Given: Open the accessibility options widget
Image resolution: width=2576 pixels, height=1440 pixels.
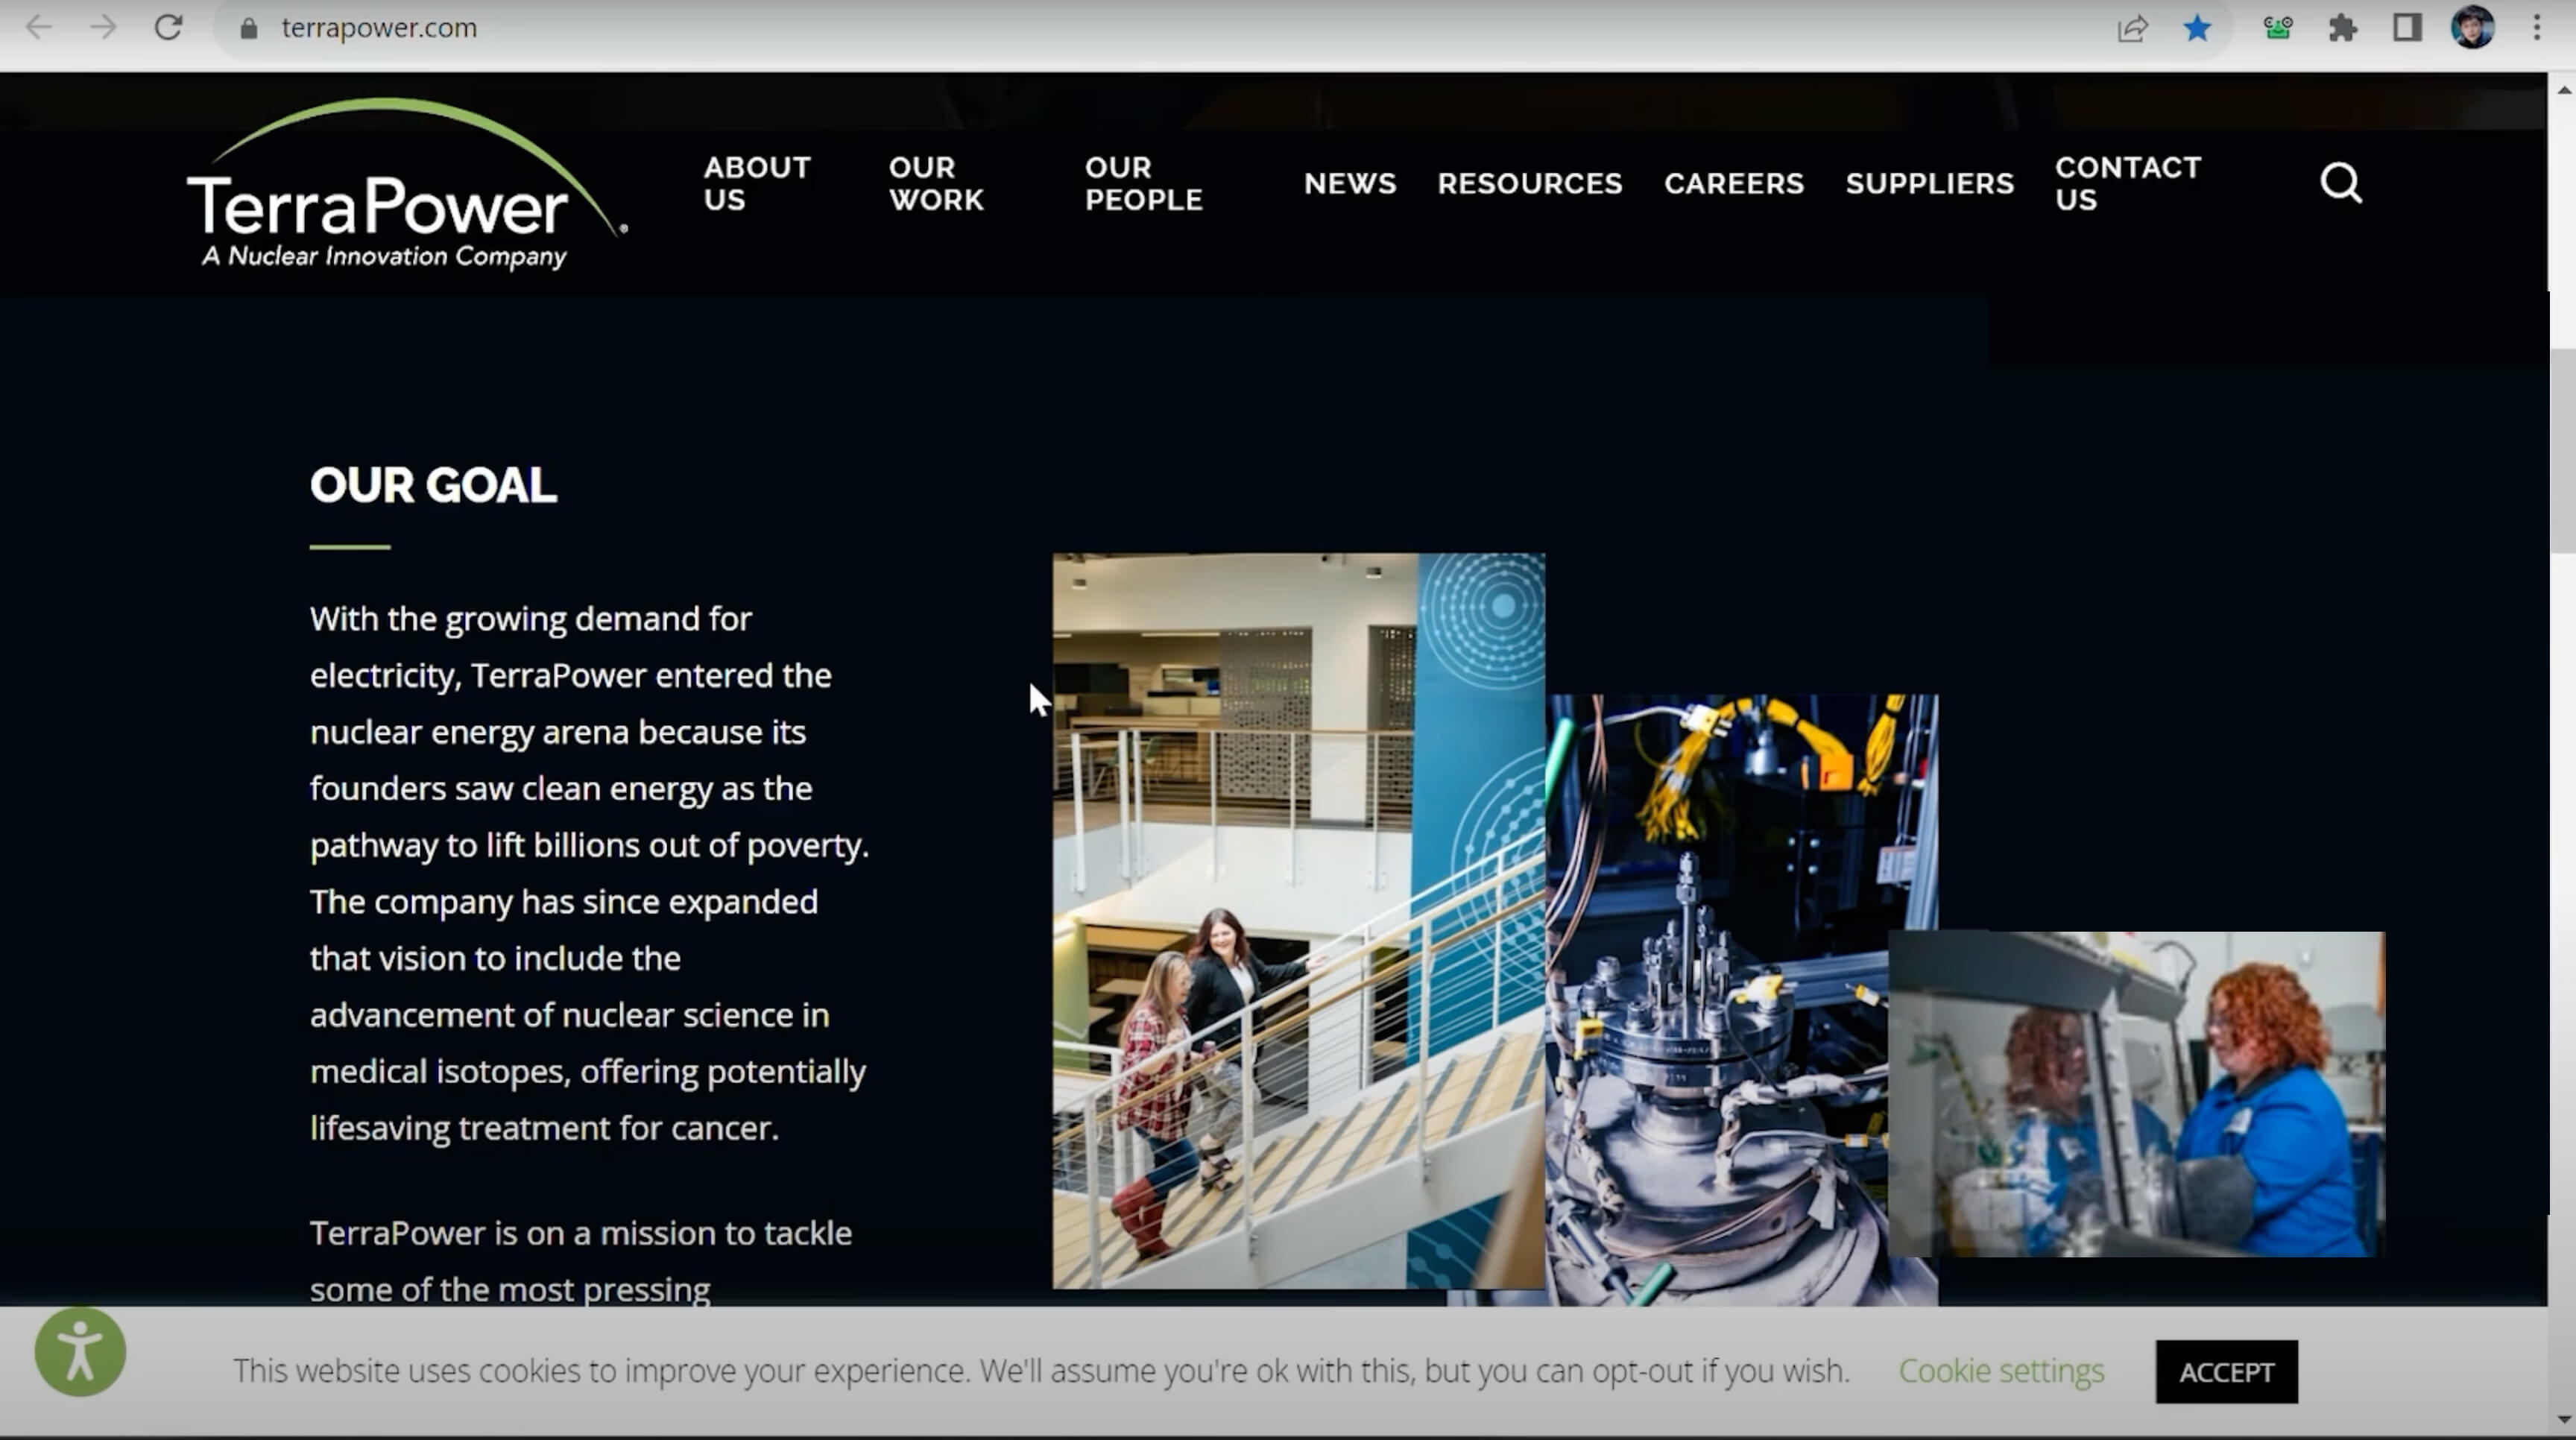Looking at the screenshot, I should pyautogui.click(x=80, y=1351).
